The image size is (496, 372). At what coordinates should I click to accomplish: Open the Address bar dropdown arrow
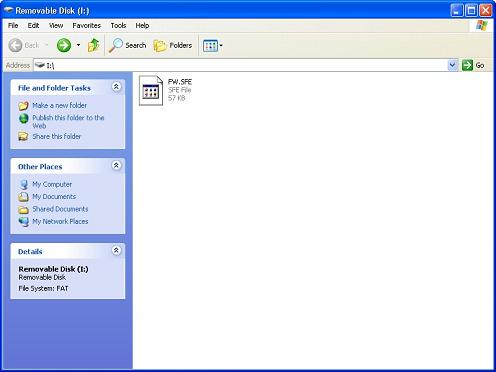click(452, 65)
